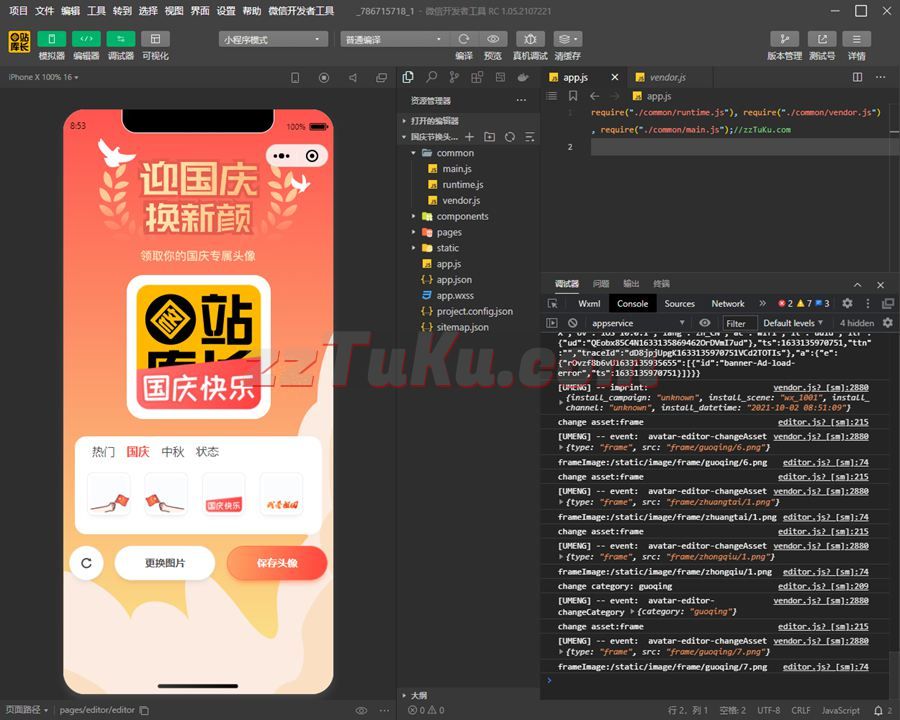Open the debugger problems tab
This screenshot has height=720, width=900.
click(601, 284)
